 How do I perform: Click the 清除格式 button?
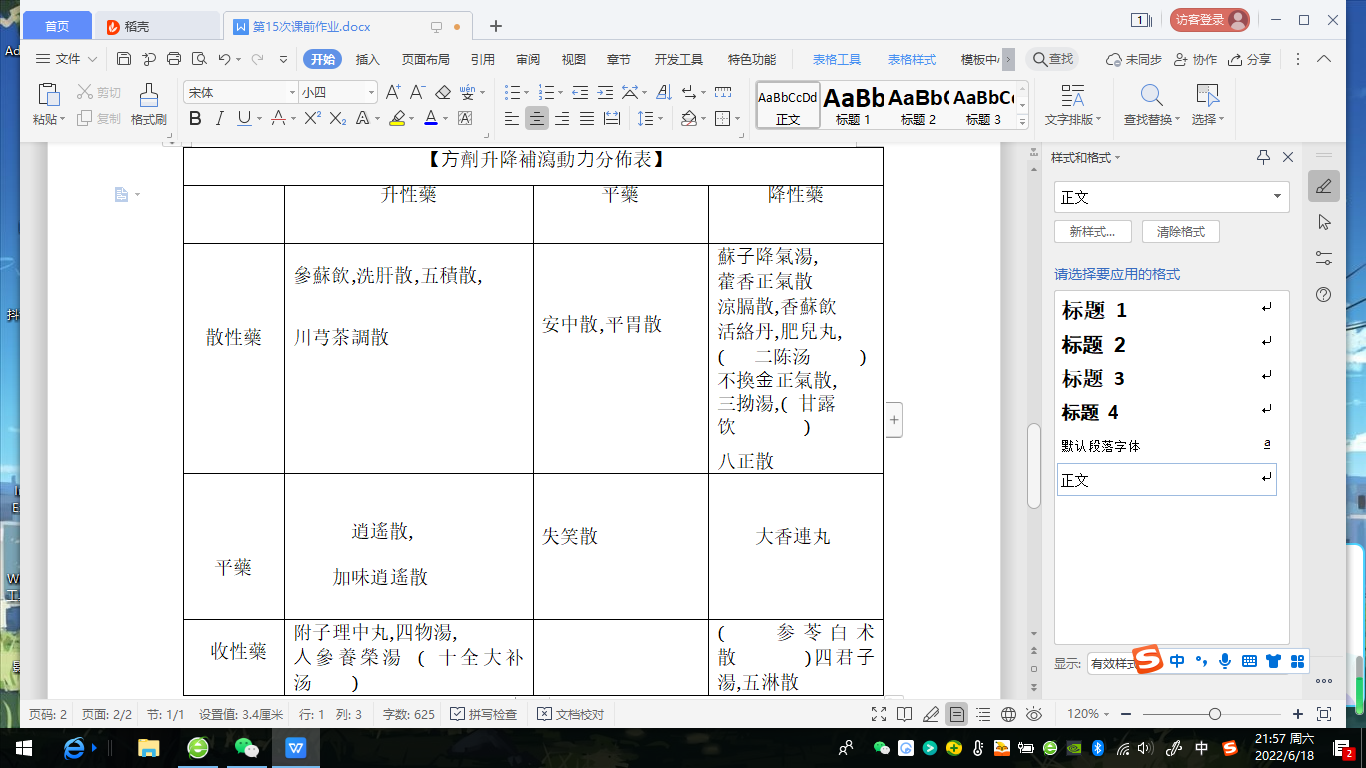pos(1181,231)
